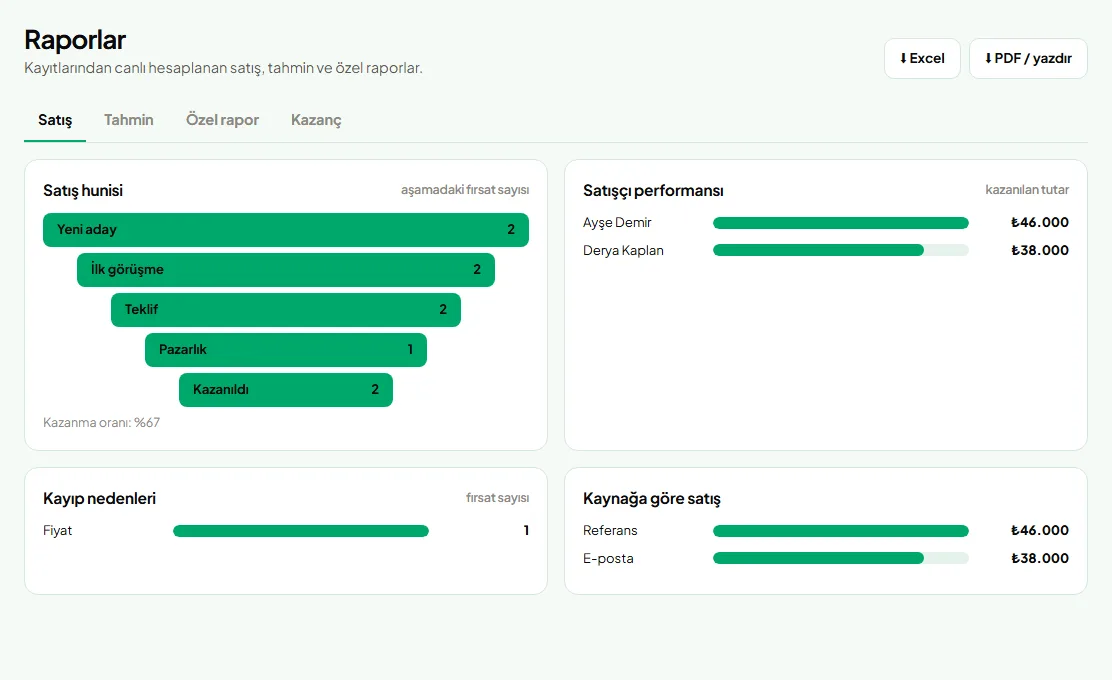This screenshot has height=680, width=1112.
Task: Go to the Kazanç tab
Action: 316,121
